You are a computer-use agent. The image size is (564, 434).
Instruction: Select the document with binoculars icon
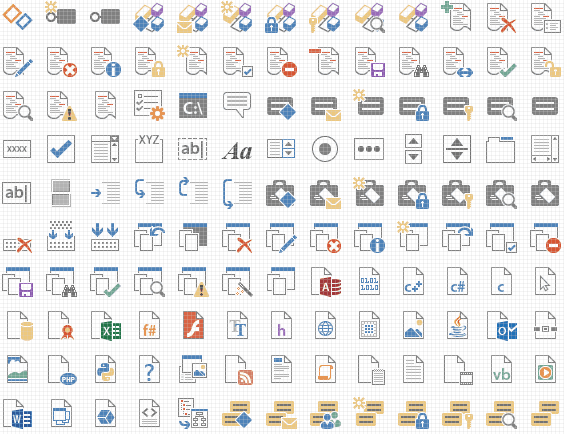click(414, 61)
